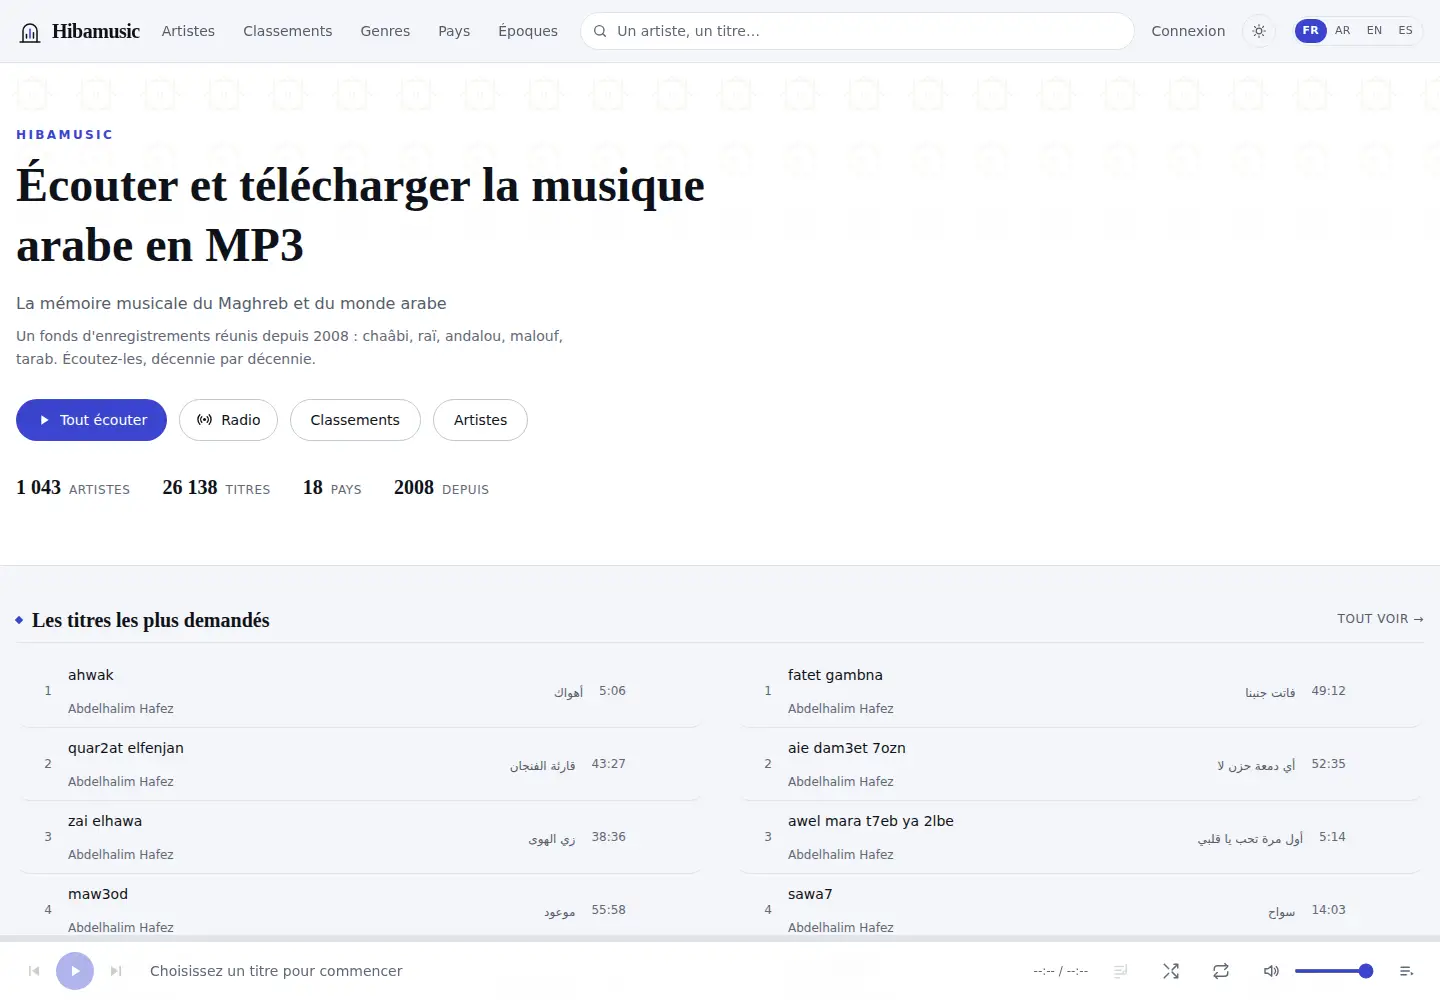Open Abdelhalim Hafez under fatet gambna
1440x1000 pixels.
tap(841, 708)
